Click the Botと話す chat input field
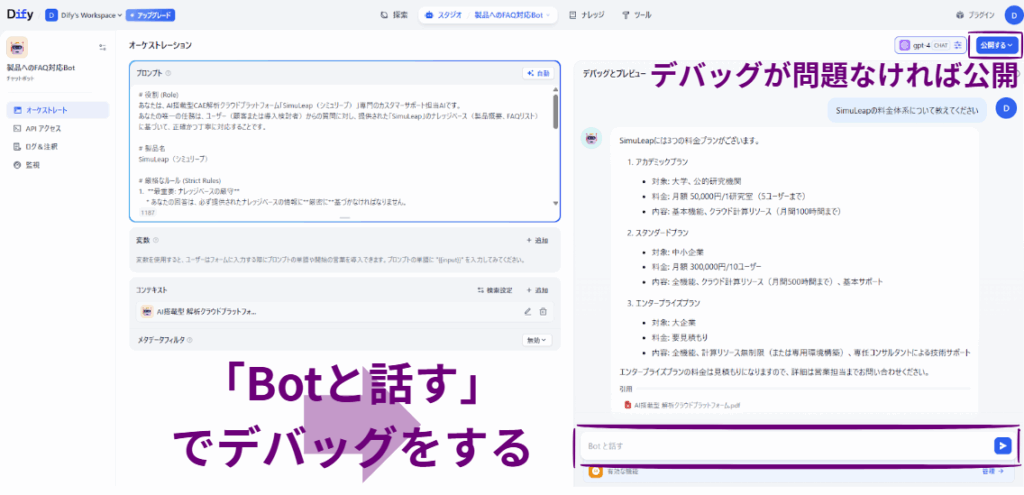The width and height of the screenshot is (1024, 495). coord(780,446)
